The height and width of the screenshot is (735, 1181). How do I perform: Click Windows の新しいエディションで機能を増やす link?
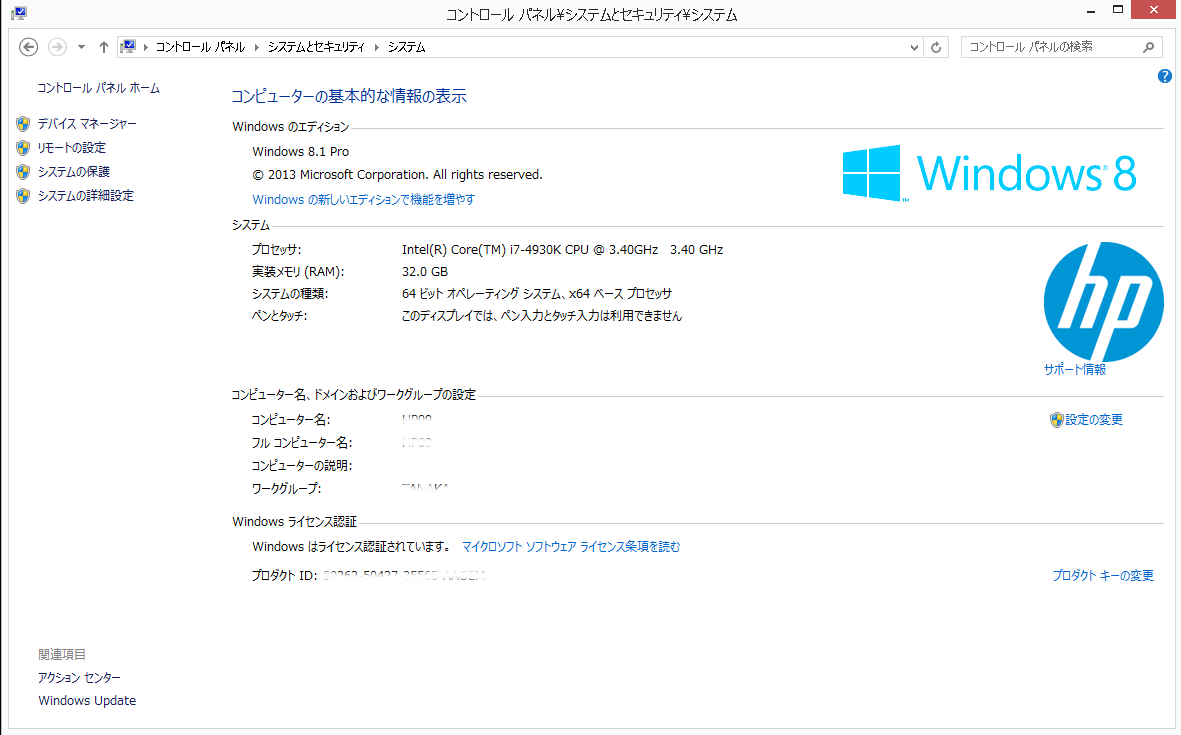(x=364, y=200)
